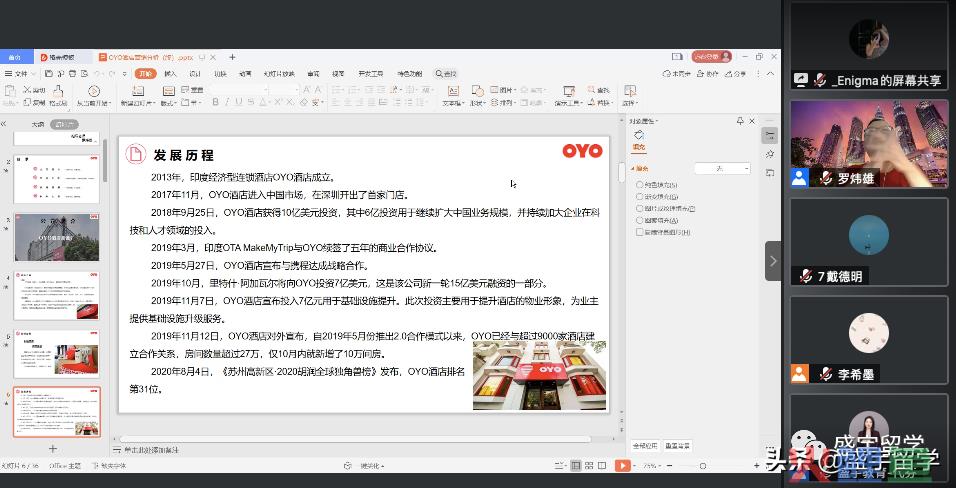Toggle Underline formatting (U)
This screenshot has height=488, width=956.
[x=238, y=102]
